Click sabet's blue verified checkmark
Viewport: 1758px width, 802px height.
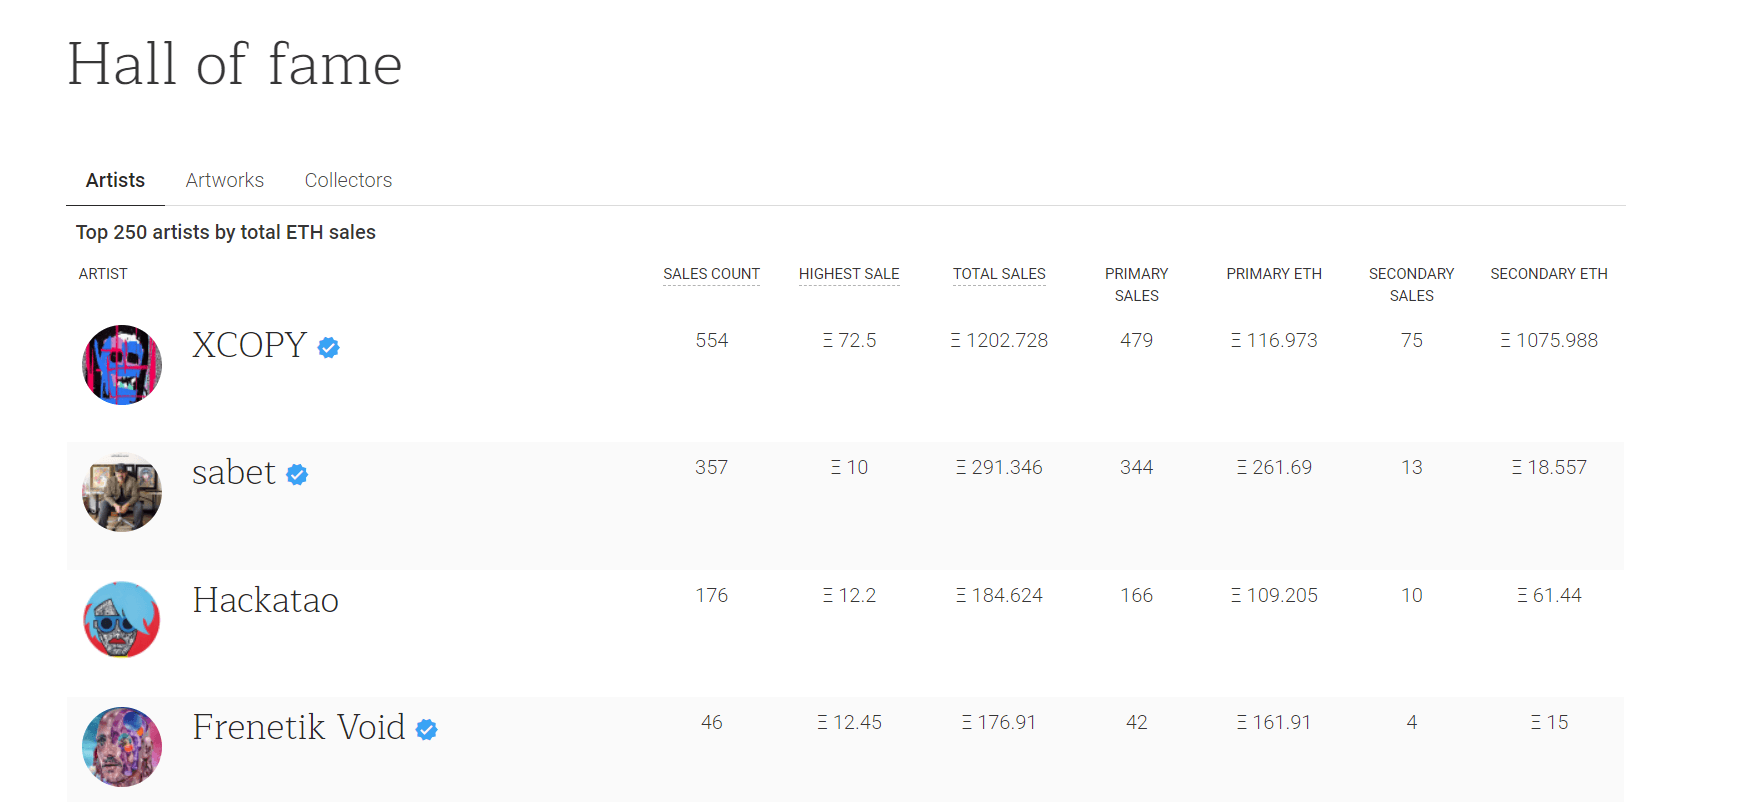(x=297, y=475)
